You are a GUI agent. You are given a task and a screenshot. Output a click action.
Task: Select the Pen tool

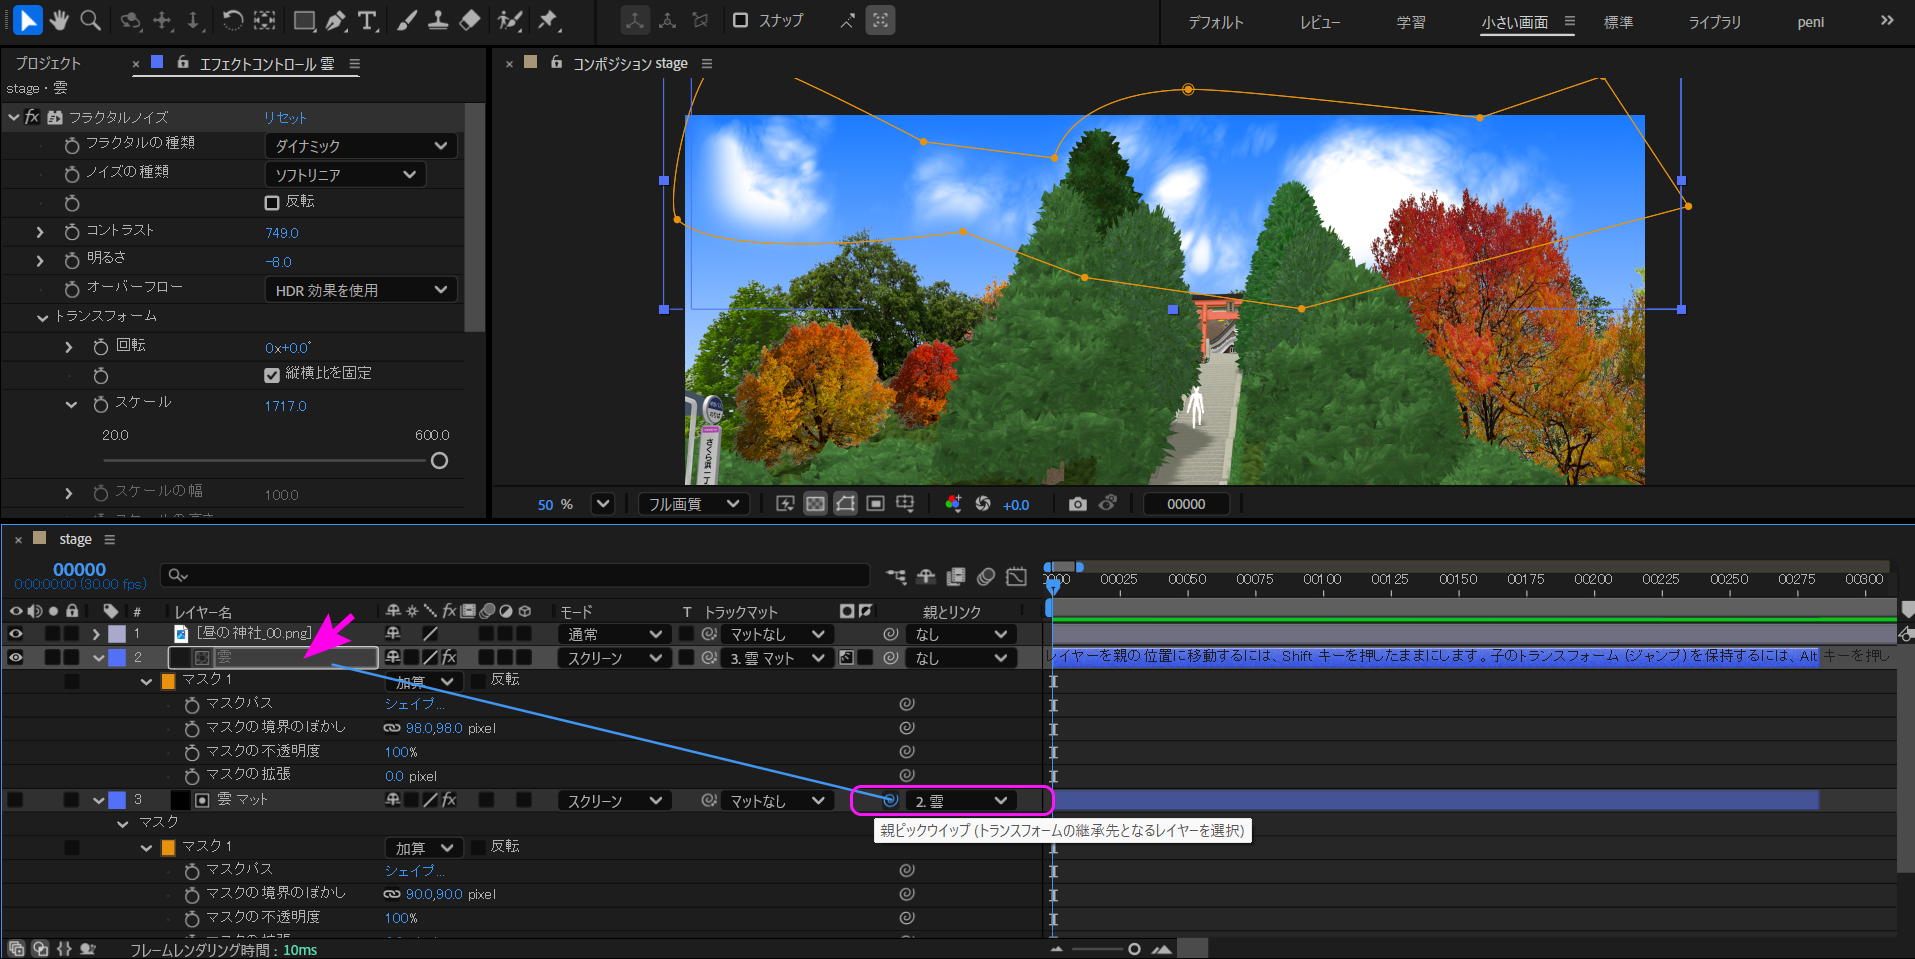tap(337, 20)
